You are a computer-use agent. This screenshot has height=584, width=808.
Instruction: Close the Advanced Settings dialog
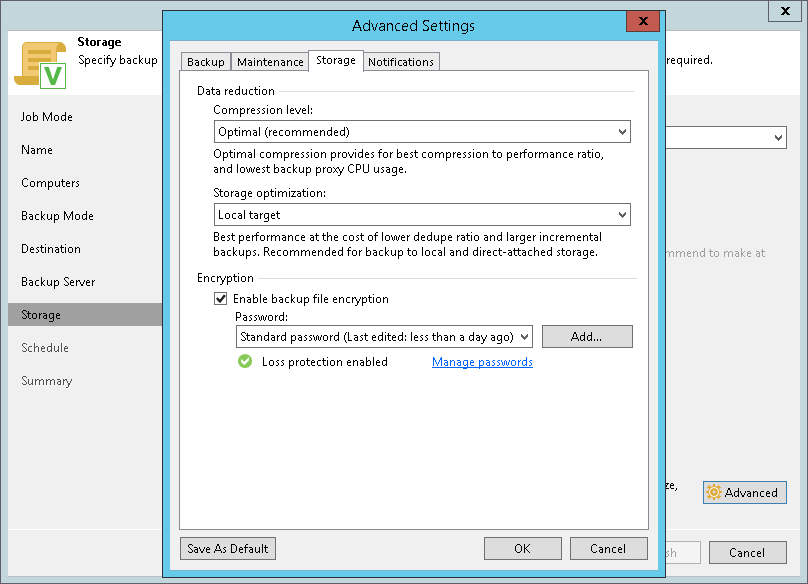[x=641, y=25]
